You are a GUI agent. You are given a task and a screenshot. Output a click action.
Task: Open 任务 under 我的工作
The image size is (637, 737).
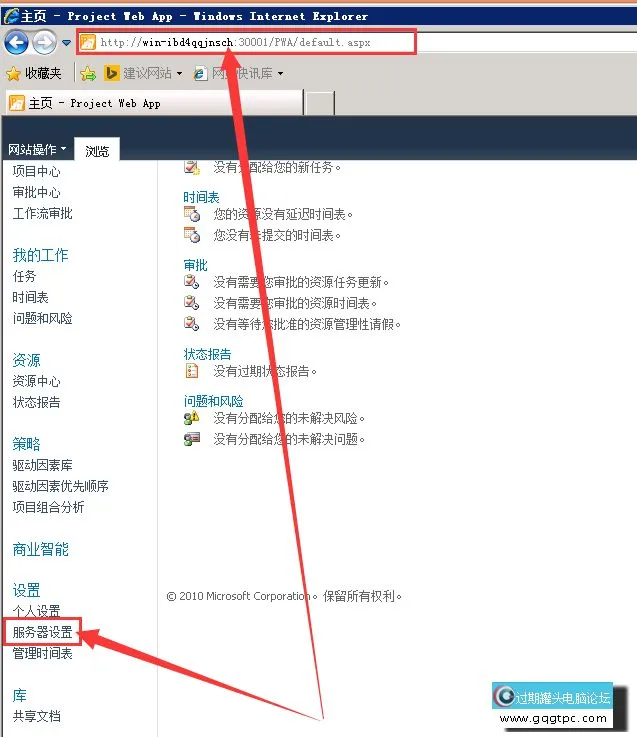(x=24, y=276)
